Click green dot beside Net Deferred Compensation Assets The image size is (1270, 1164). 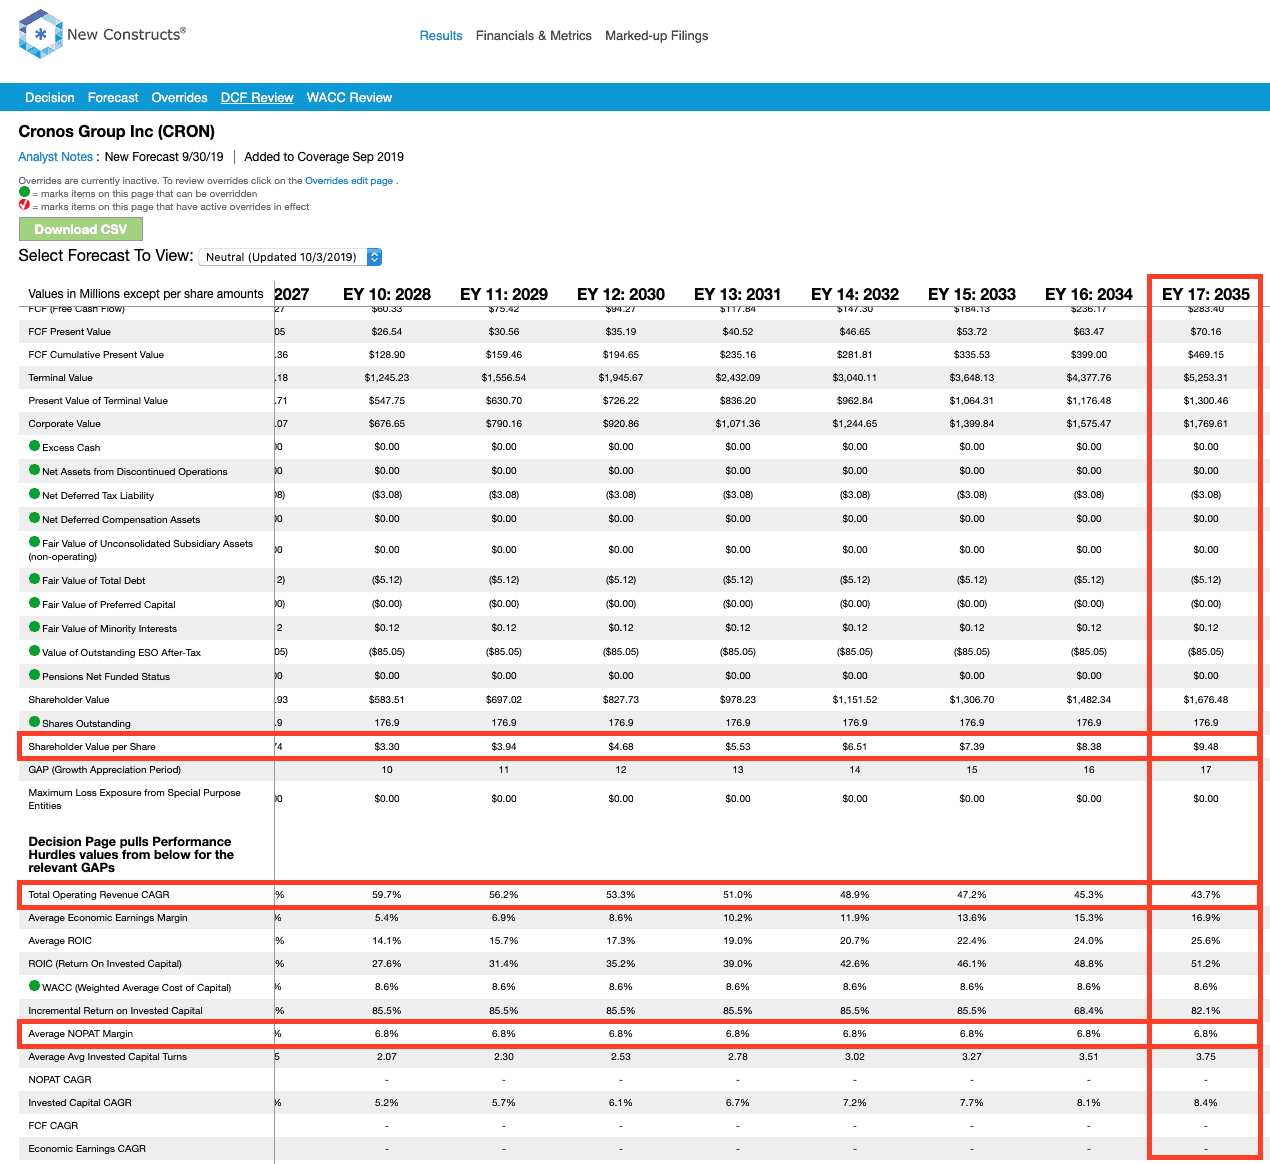point(34,518)
